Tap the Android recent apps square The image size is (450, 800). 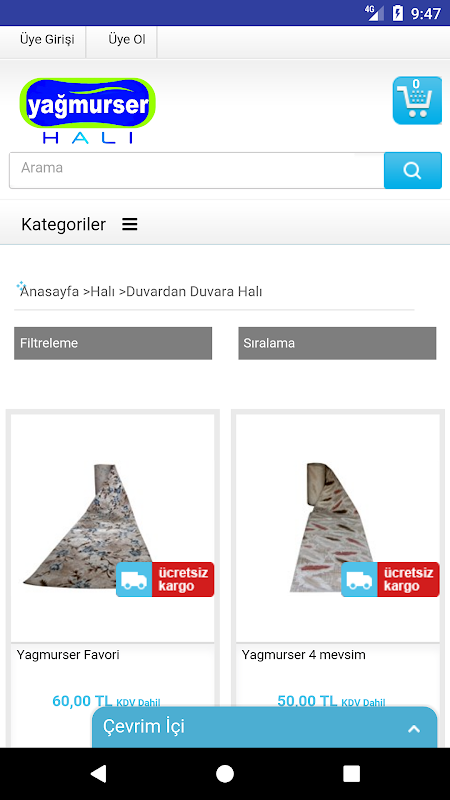click(x=352, y=773)
